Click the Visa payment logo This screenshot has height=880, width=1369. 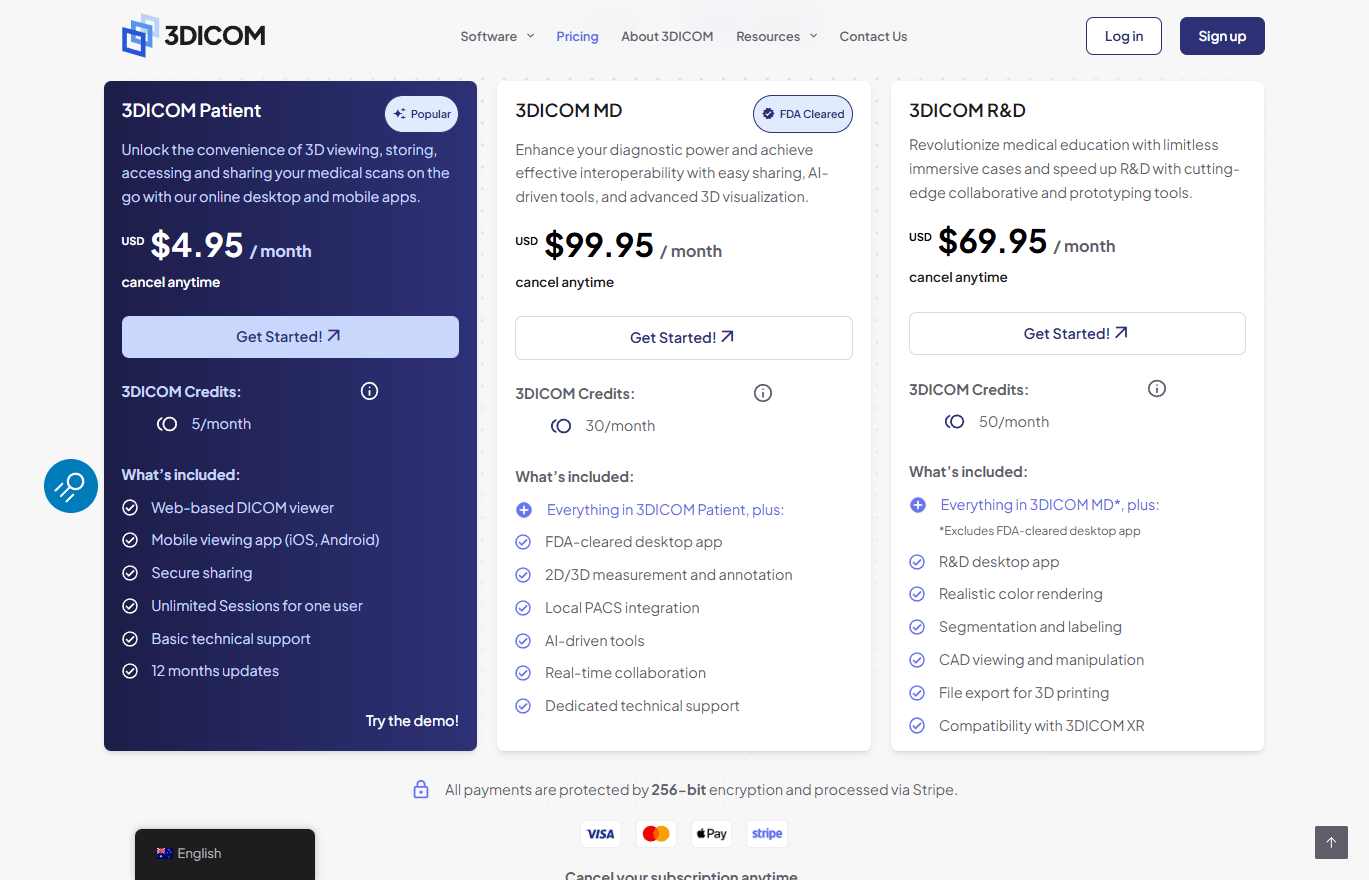600,834
